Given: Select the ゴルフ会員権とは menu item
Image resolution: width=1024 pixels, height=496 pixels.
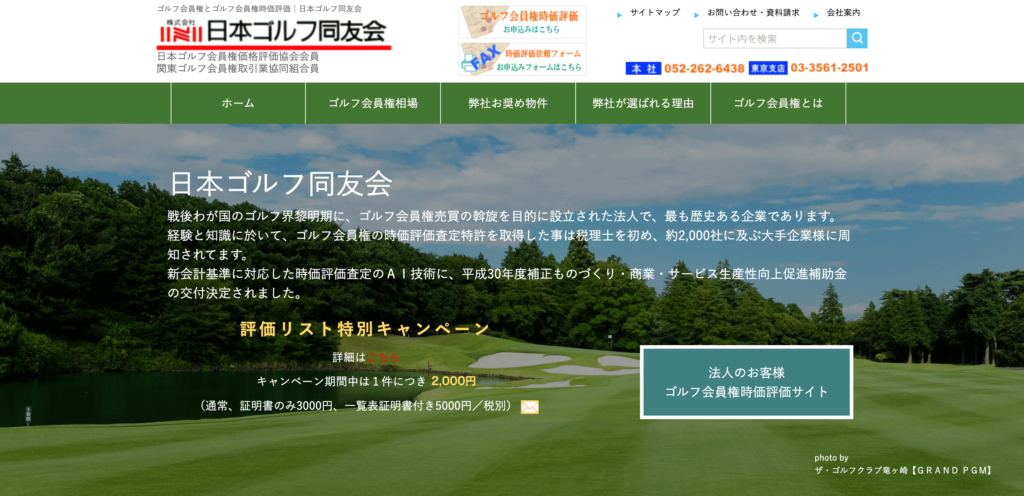Looking at the screenshot, I should (x=778, y=103).
